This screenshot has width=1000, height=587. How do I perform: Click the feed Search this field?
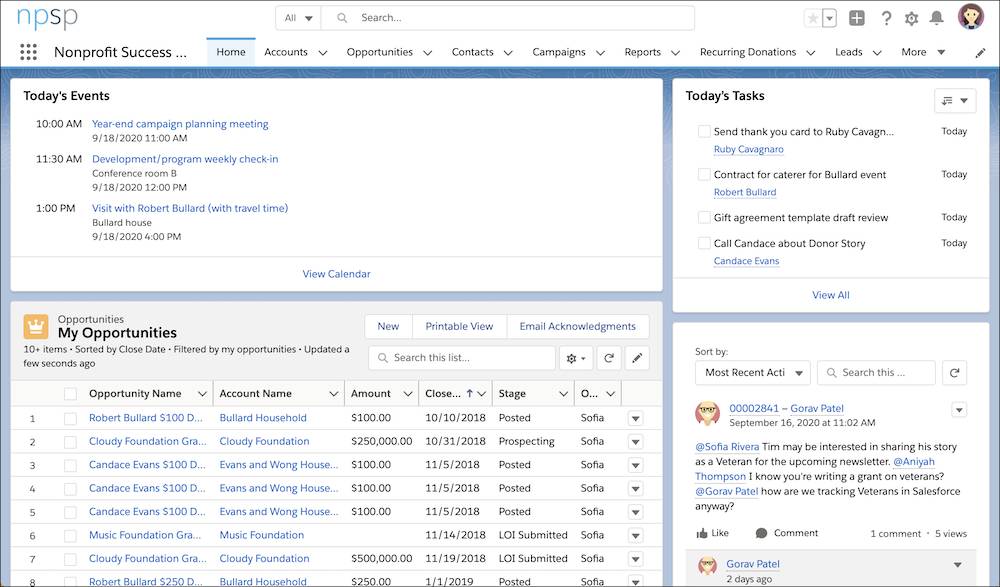point(876,373)
